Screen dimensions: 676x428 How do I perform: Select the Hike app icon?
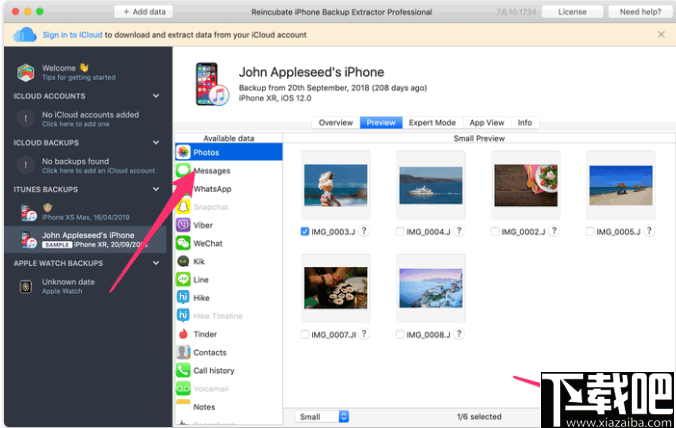point(183,297)
